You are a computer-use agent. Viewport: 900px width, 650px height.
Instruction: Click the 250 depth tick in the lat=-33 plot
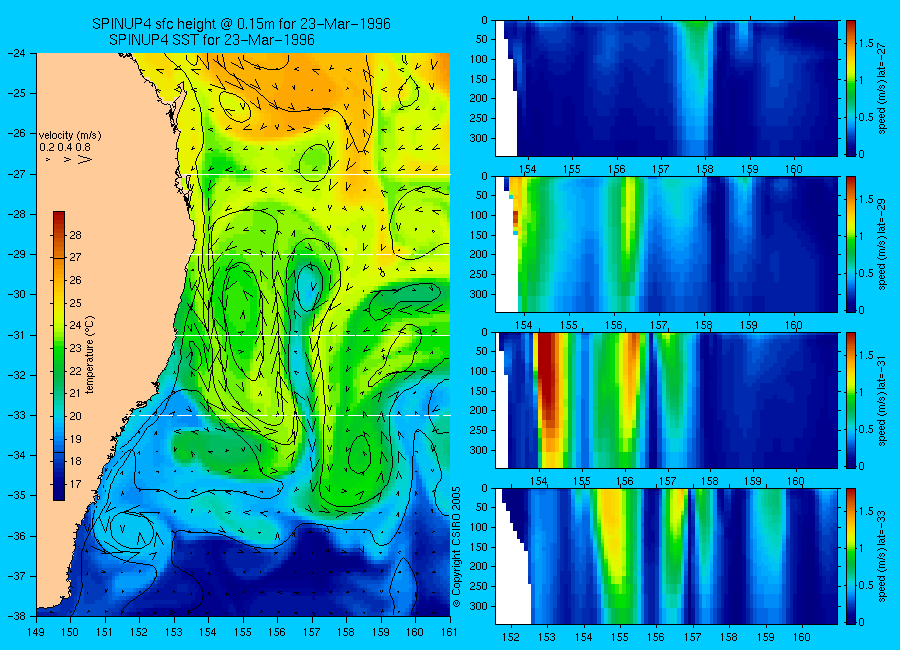point(478,586)
